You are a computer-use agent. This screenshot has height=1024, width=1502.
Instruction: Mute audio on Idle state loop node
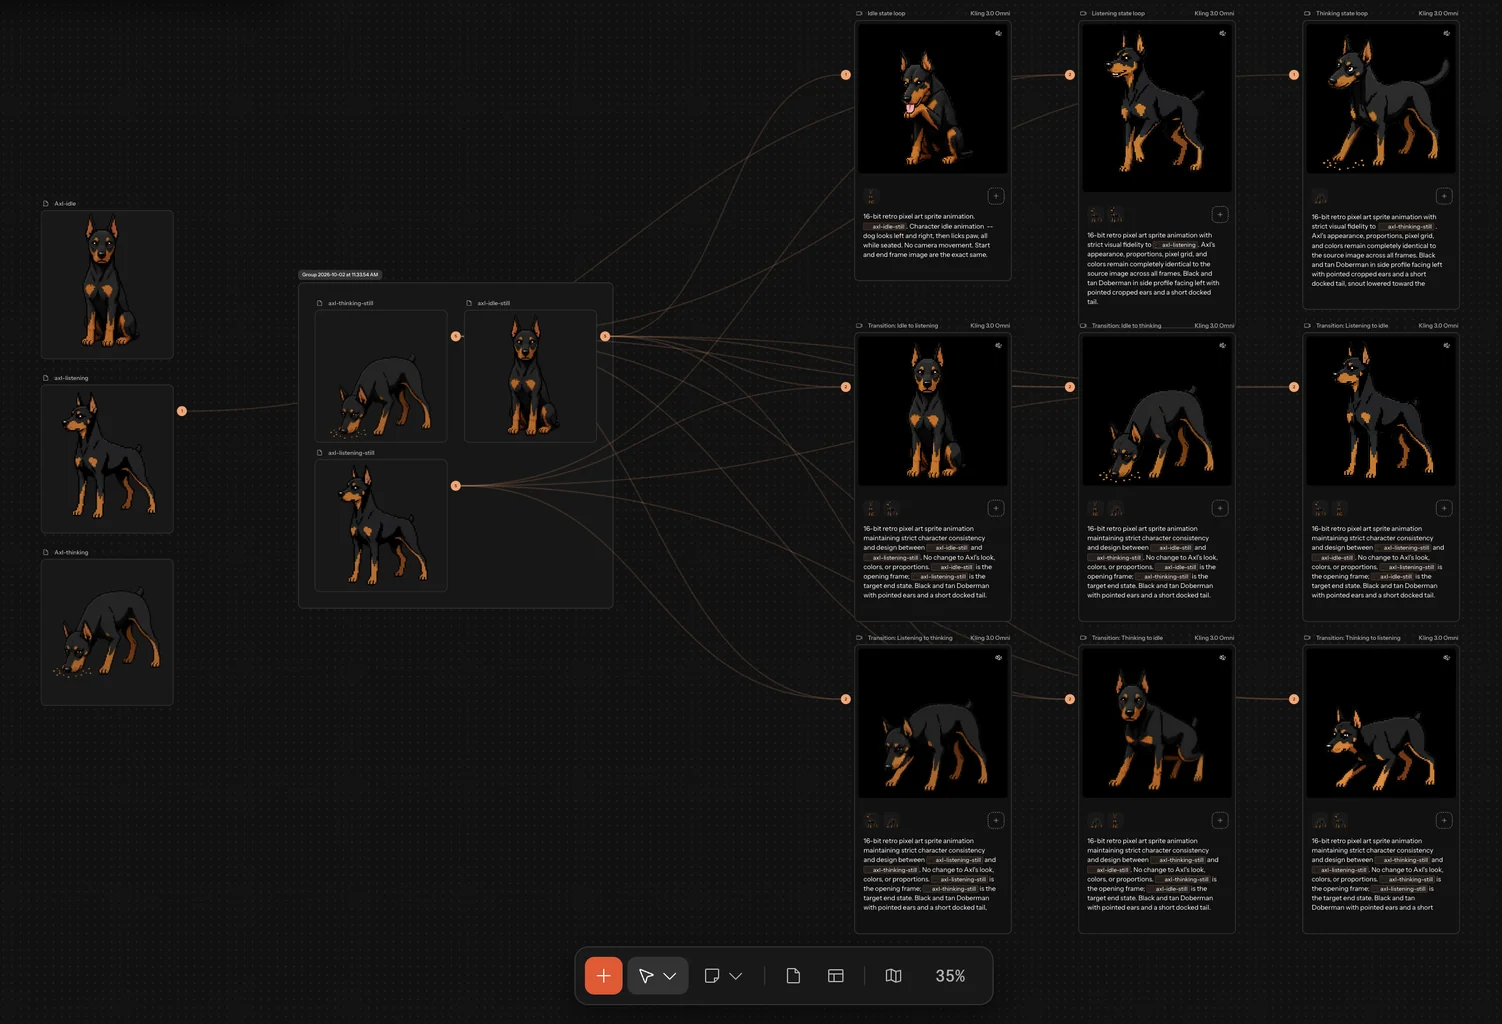coord(998,33)
